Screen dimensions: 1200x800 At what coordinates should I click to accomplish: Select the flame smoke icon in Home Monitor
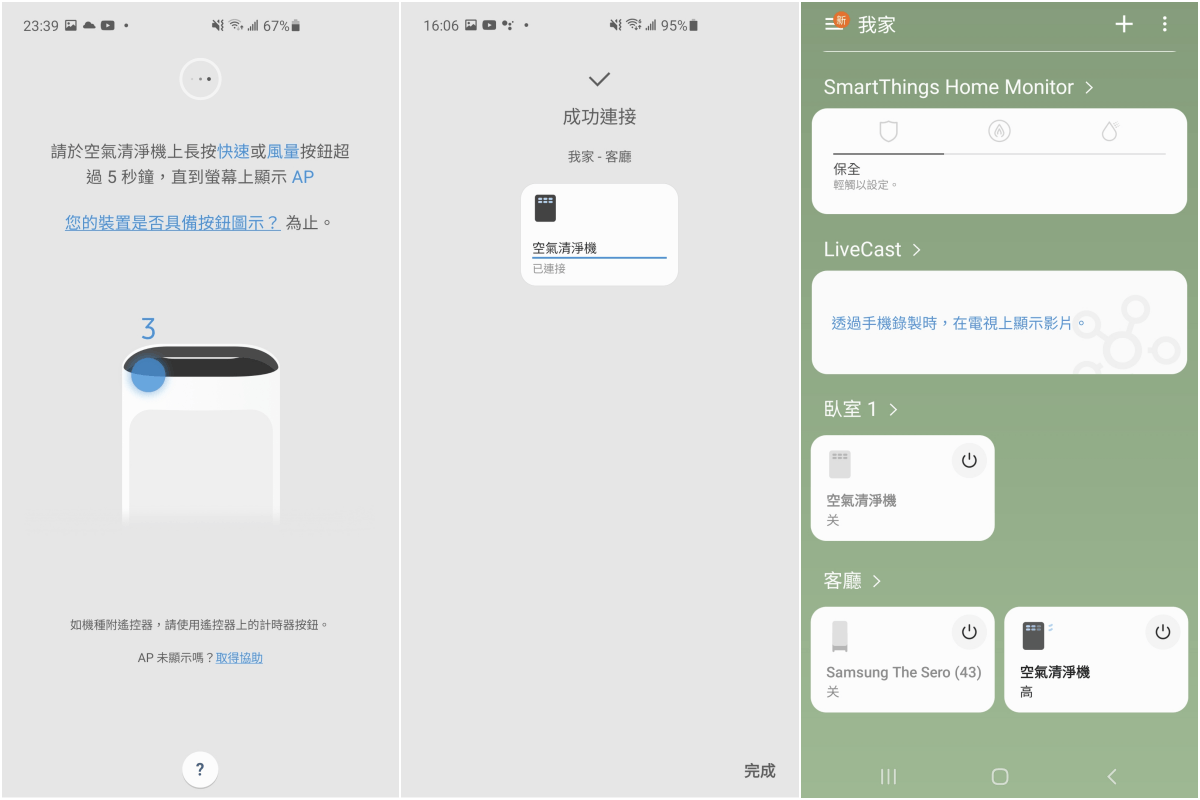pos(999,131)
